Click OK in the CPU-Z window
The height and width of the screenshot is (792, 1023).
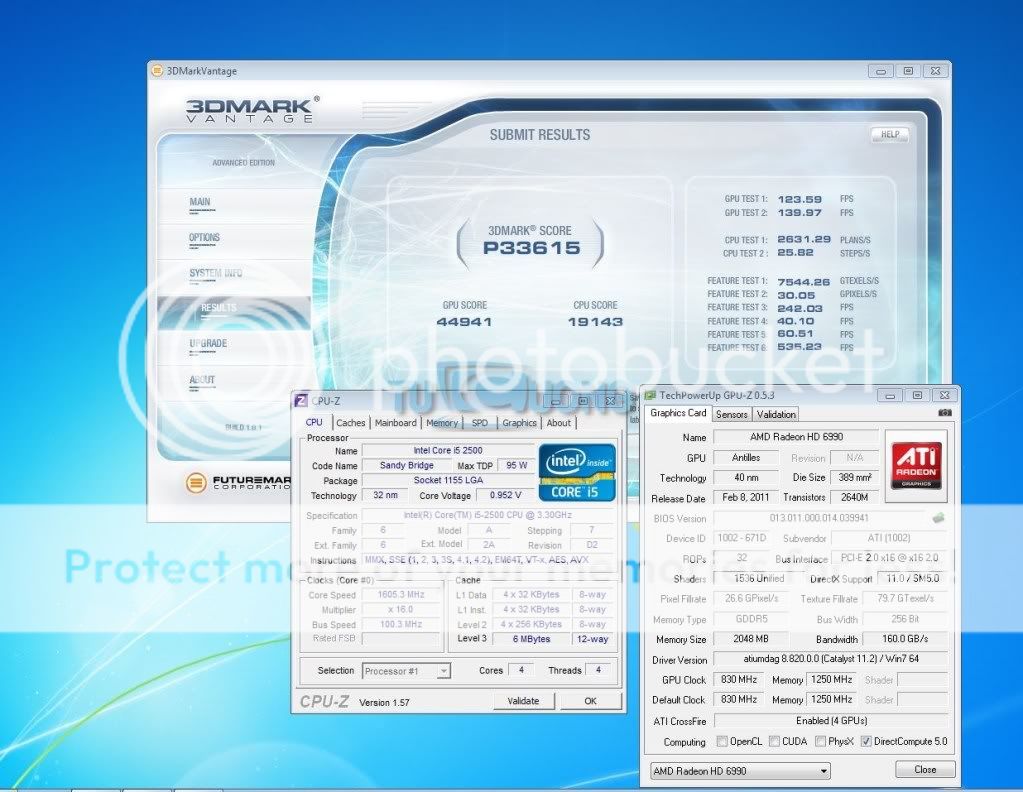coord(590,701)
